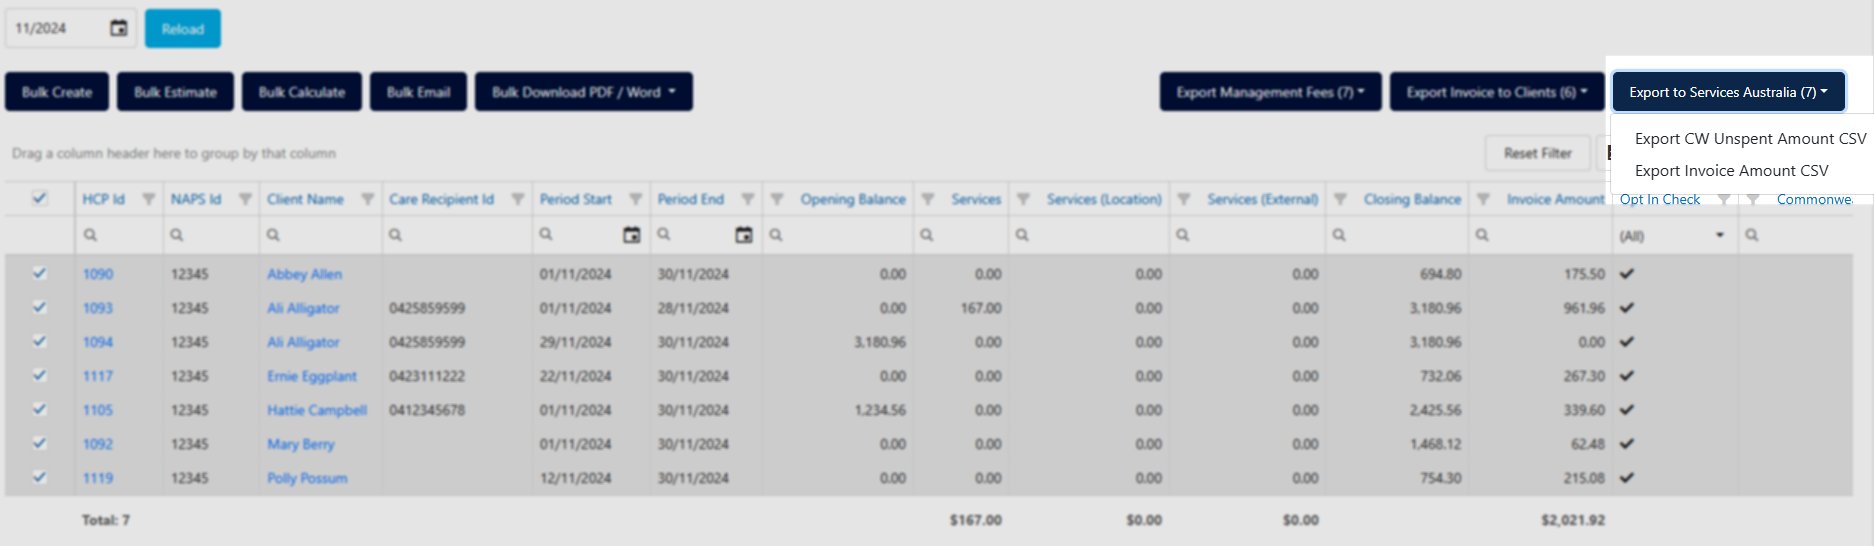Screen dimensions: 1874x546
Task: Open Period Start column filter icon
Action: (x=635, y=199)
